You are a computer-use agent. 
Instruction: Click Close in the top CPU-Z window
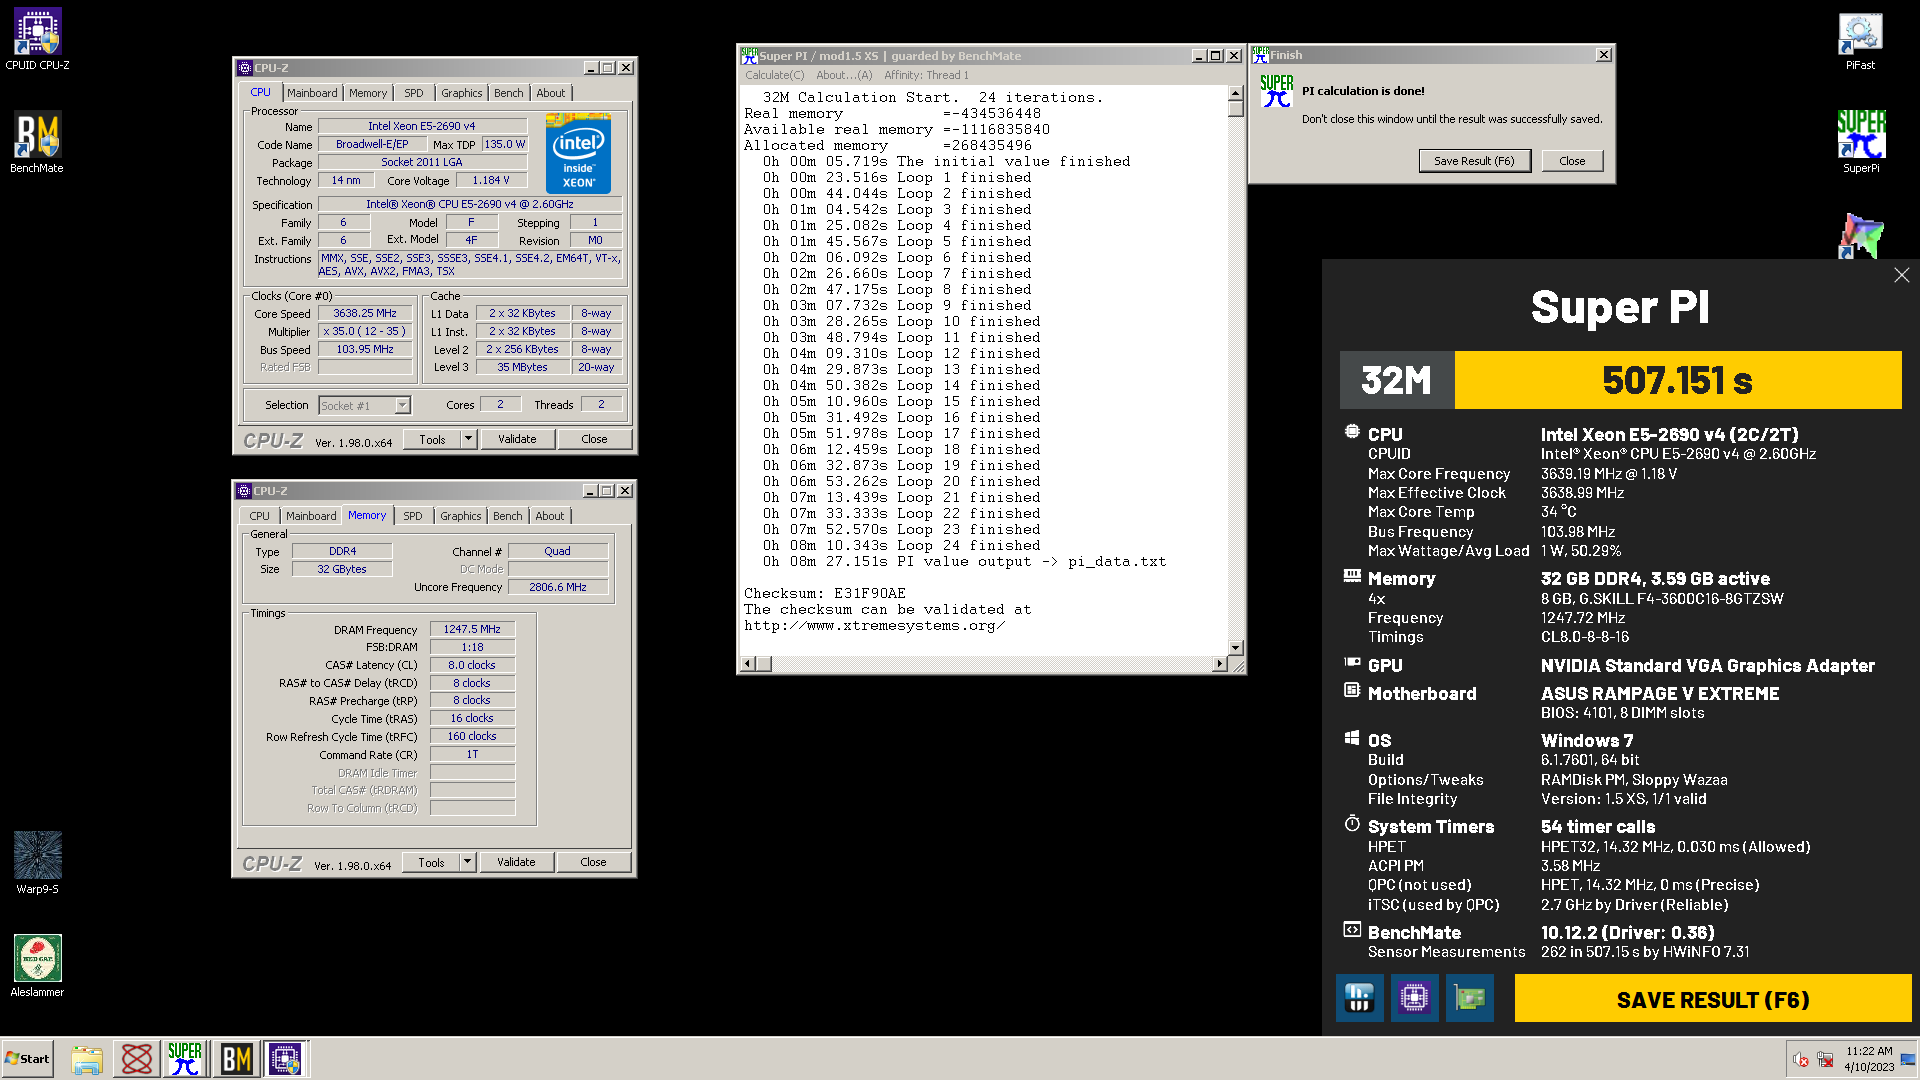pyautogui.click(x=594, y=439)
